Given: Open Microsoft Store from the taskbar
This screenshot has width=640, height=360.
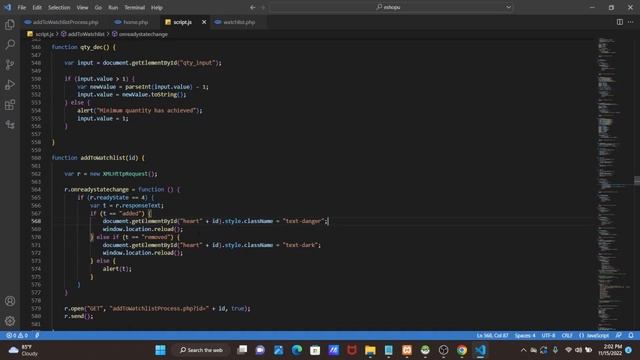Looking at the screenshot, I should [315, 350].
